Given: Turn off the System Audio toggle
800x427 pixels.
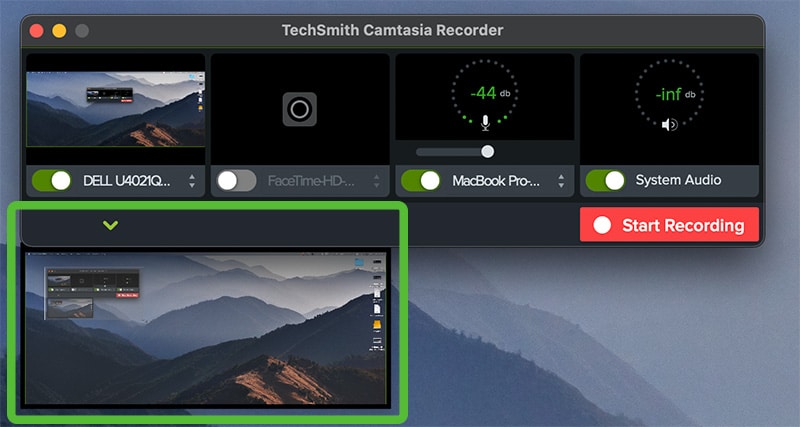Looking at the screenshot, I should (606, 180).
